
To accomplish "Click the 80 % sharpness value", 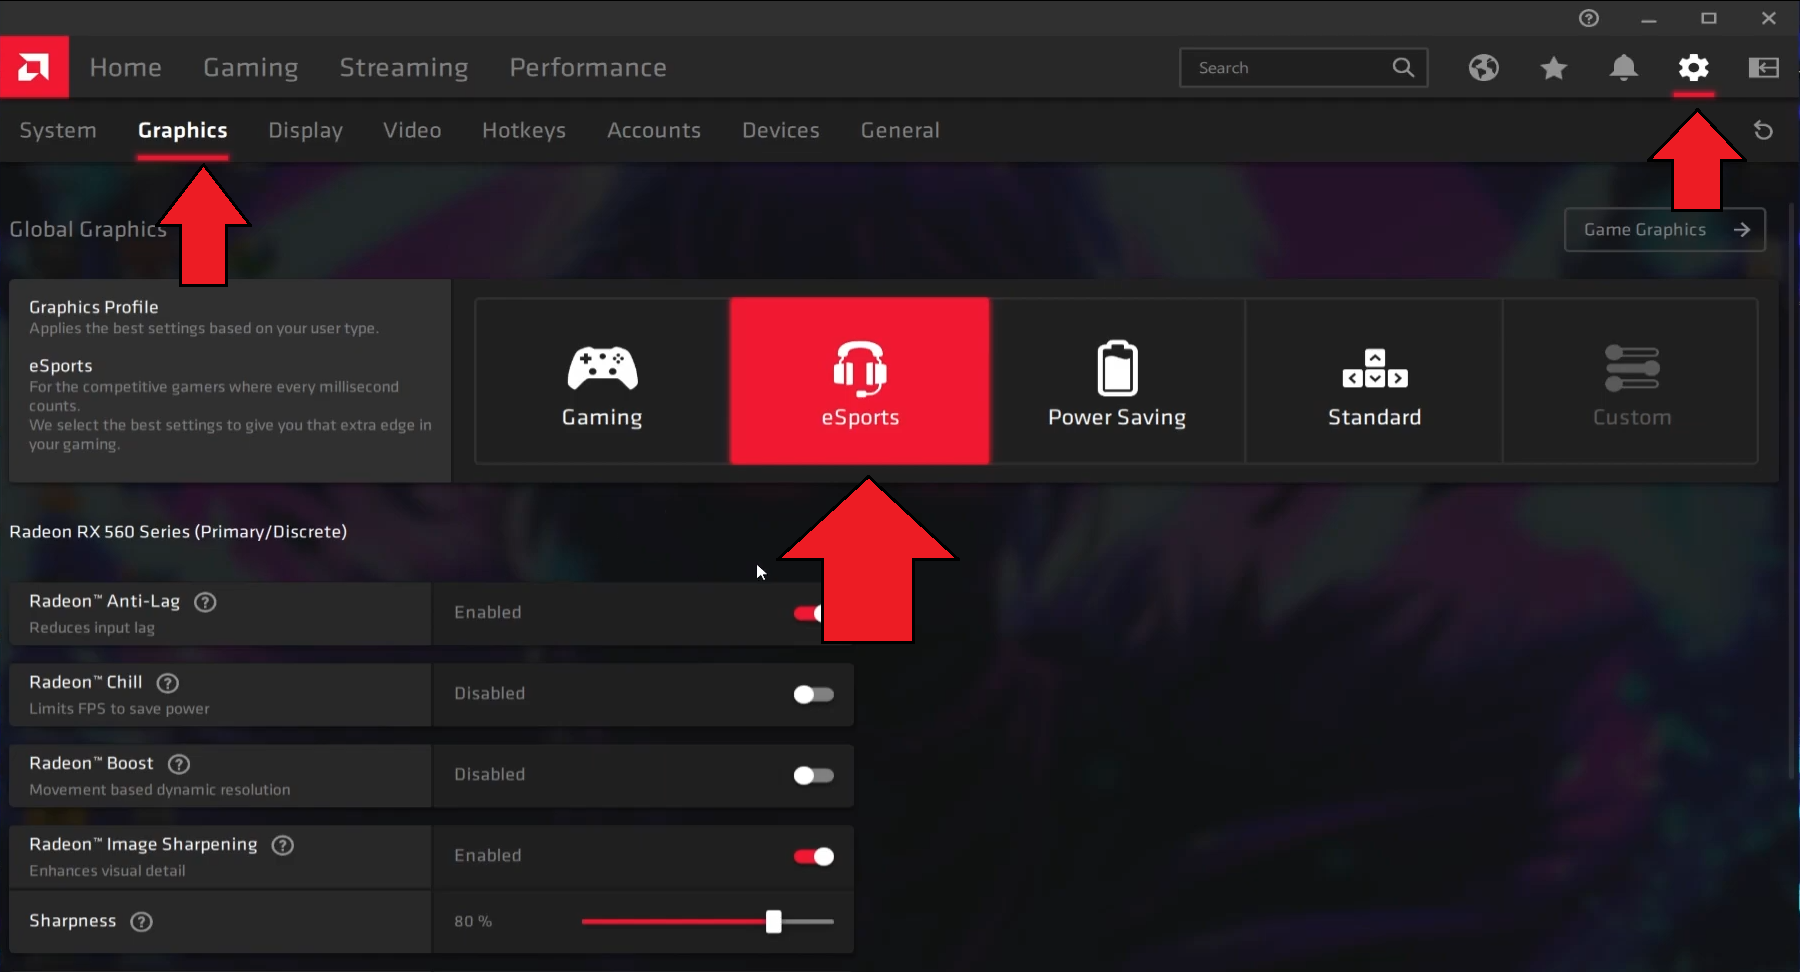I will coord(473,921).
